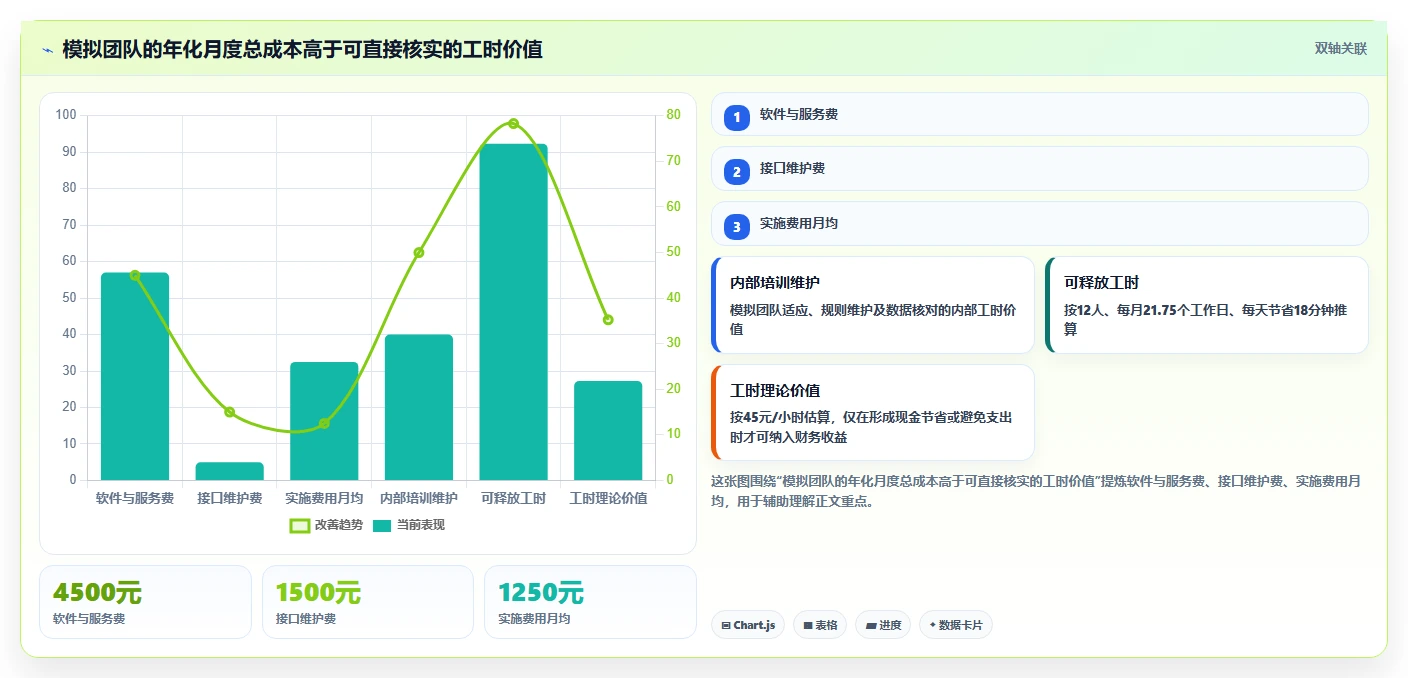Click the Chart.js tag
The height and width of the screenshot is (678, 1408).
click(x=748, y=625)
